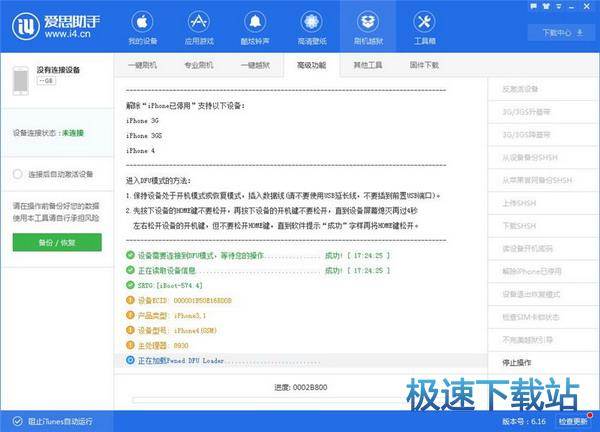Screen dimensions: 600x432
Task: Toggle the 连接后自动激活设备 radio option
Action: 17,174
